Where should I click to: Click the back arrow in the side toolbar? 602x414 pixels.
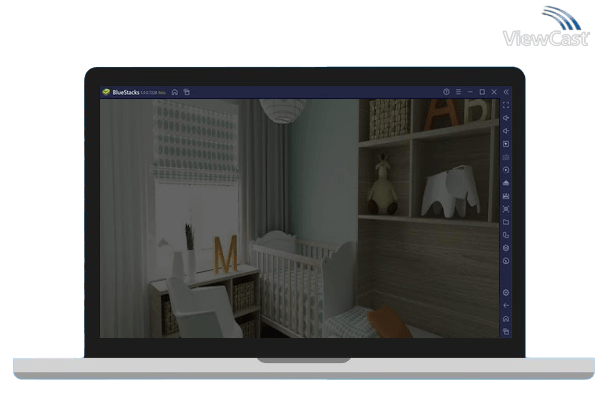[x=506, y=306]
